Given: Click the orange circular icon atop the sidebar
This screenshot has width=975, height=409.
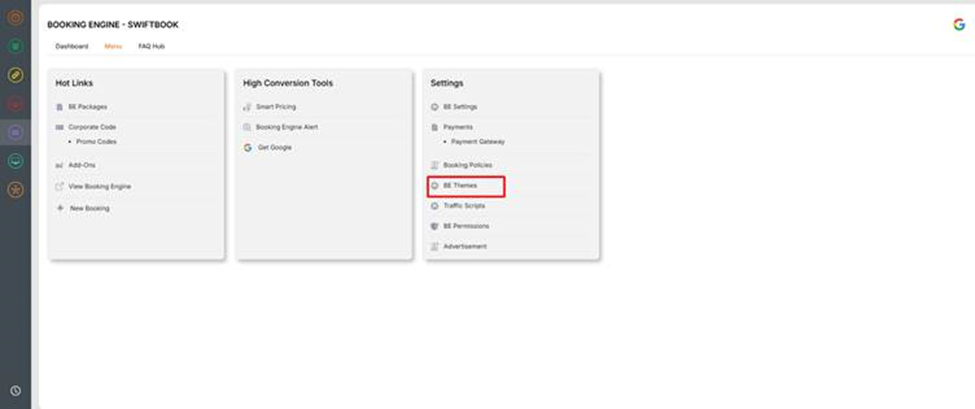Looking at the screenshot, I should (15, 17).
